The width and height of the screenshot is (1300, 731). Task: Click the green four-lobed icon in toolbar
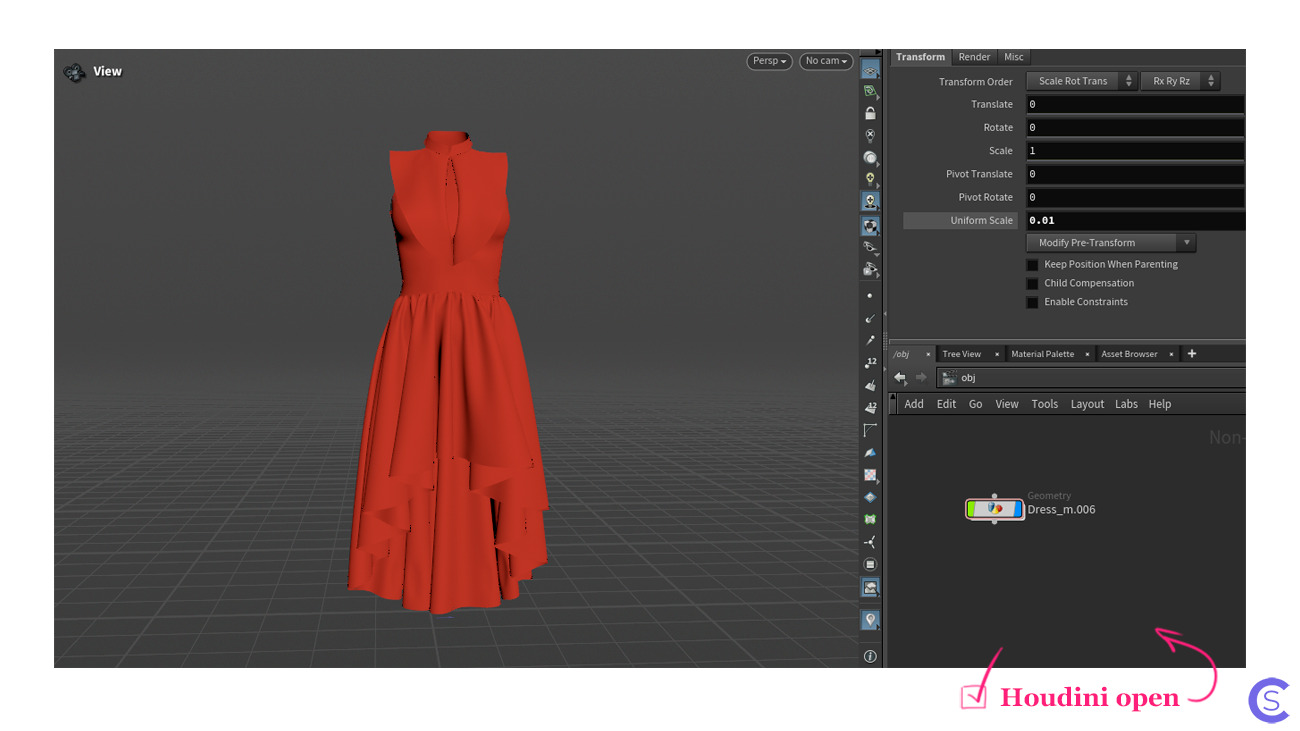[x=870, y=519]
